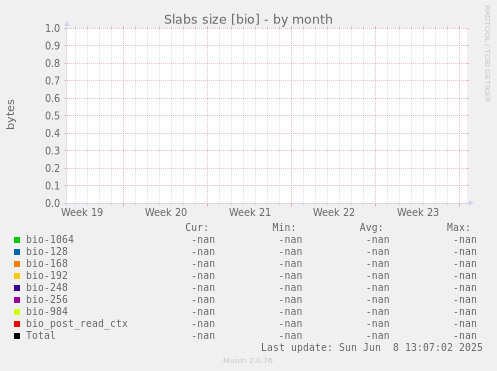
Task: Click the 1.0 y-axis tick value
Action: click(53, 28)
